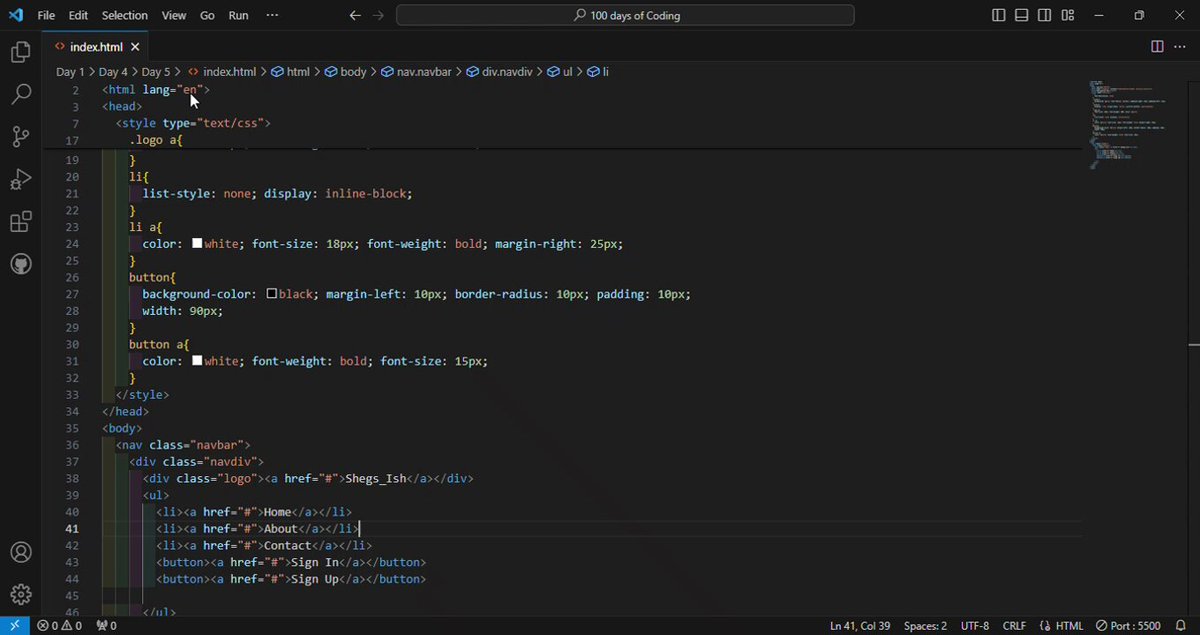Open the Manage gear icon
Viewport: 1200px width, 635px height.
pyautogui.click(x=20, y=595)
